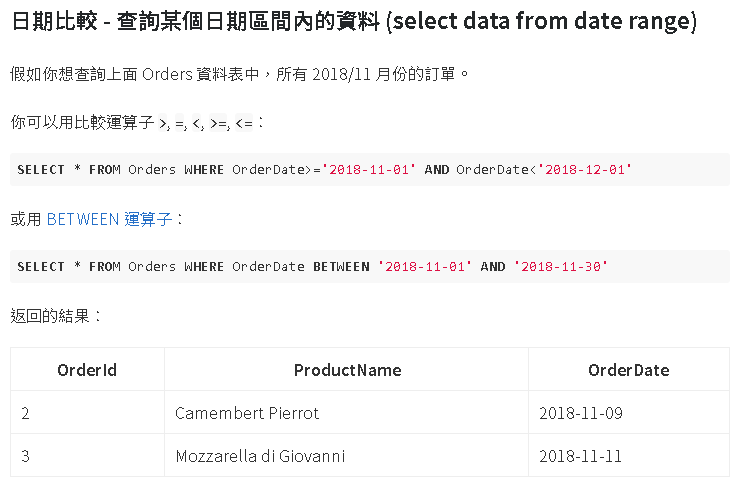The height and width of the screenshot is (490, 746).
Task: Select the OrderId column header
Action: [x=88, y=370]
